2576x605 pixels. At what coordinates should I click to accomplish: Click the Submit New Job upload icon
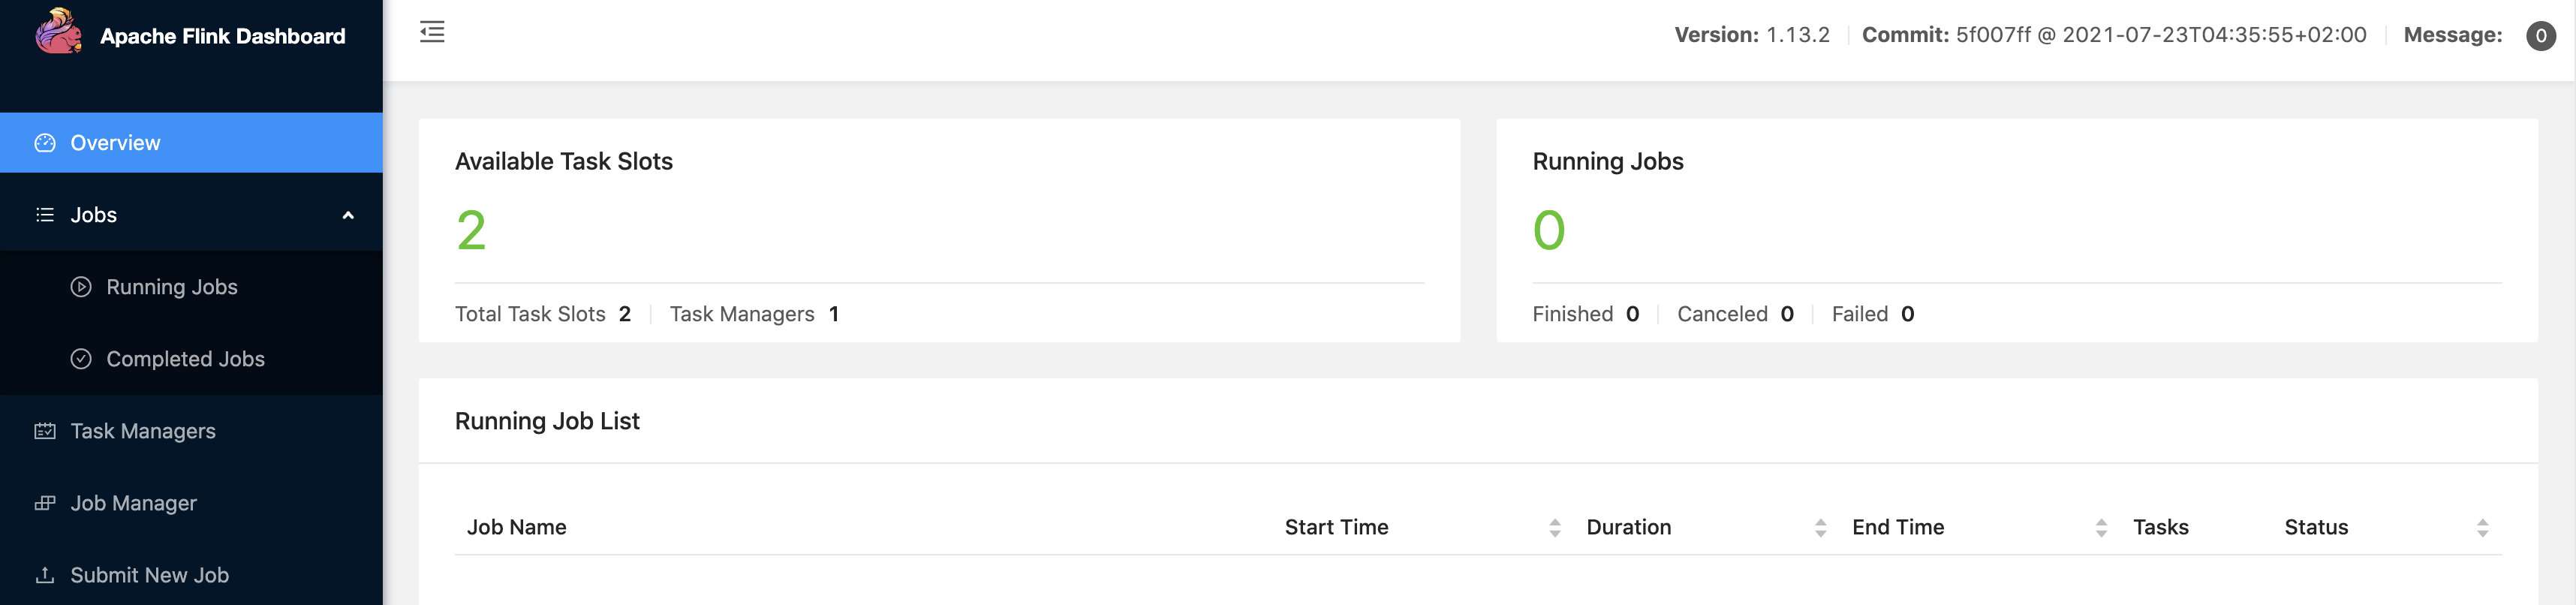tap(45, 575)
